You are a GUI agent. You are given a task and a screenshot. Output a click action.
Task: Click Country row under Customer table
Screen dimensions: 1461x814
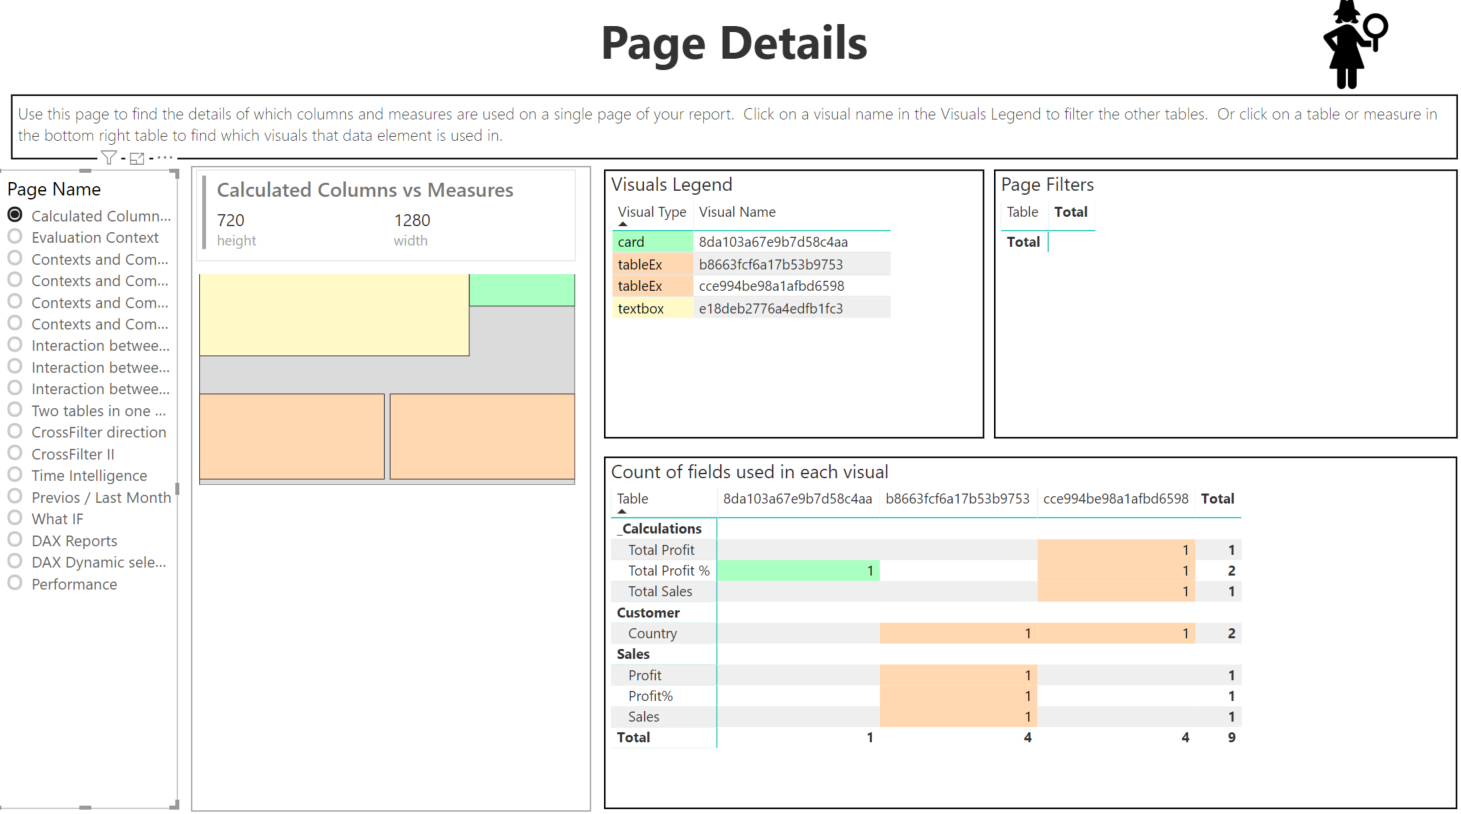click(x=652, y=633)
